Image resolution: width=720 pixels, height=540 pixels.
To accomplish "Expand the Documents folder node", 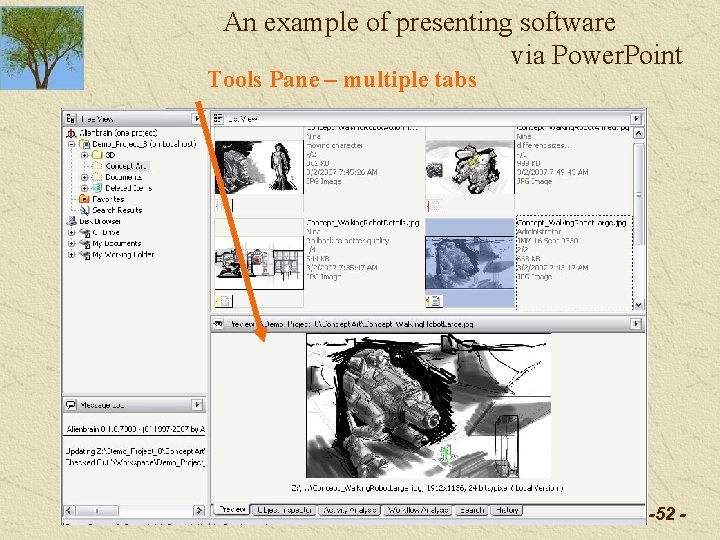I will pos(84,177).
